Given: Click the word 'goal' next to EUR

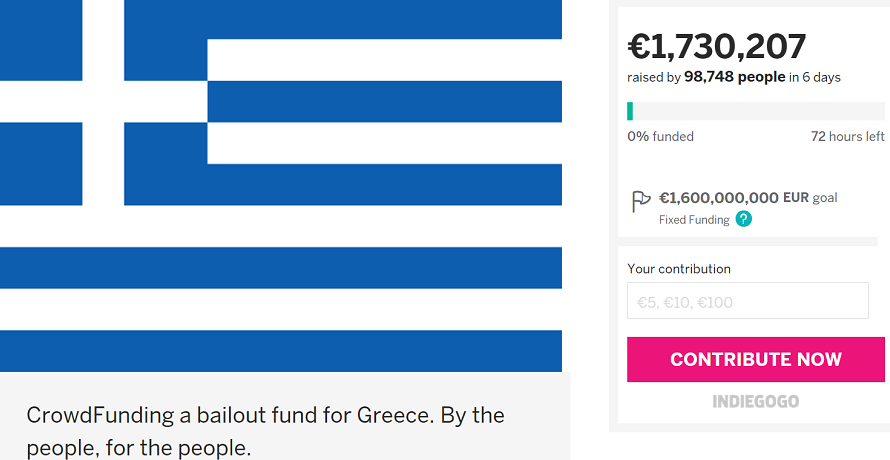Looking at the screenshot, I should click(x=825, y=198).
